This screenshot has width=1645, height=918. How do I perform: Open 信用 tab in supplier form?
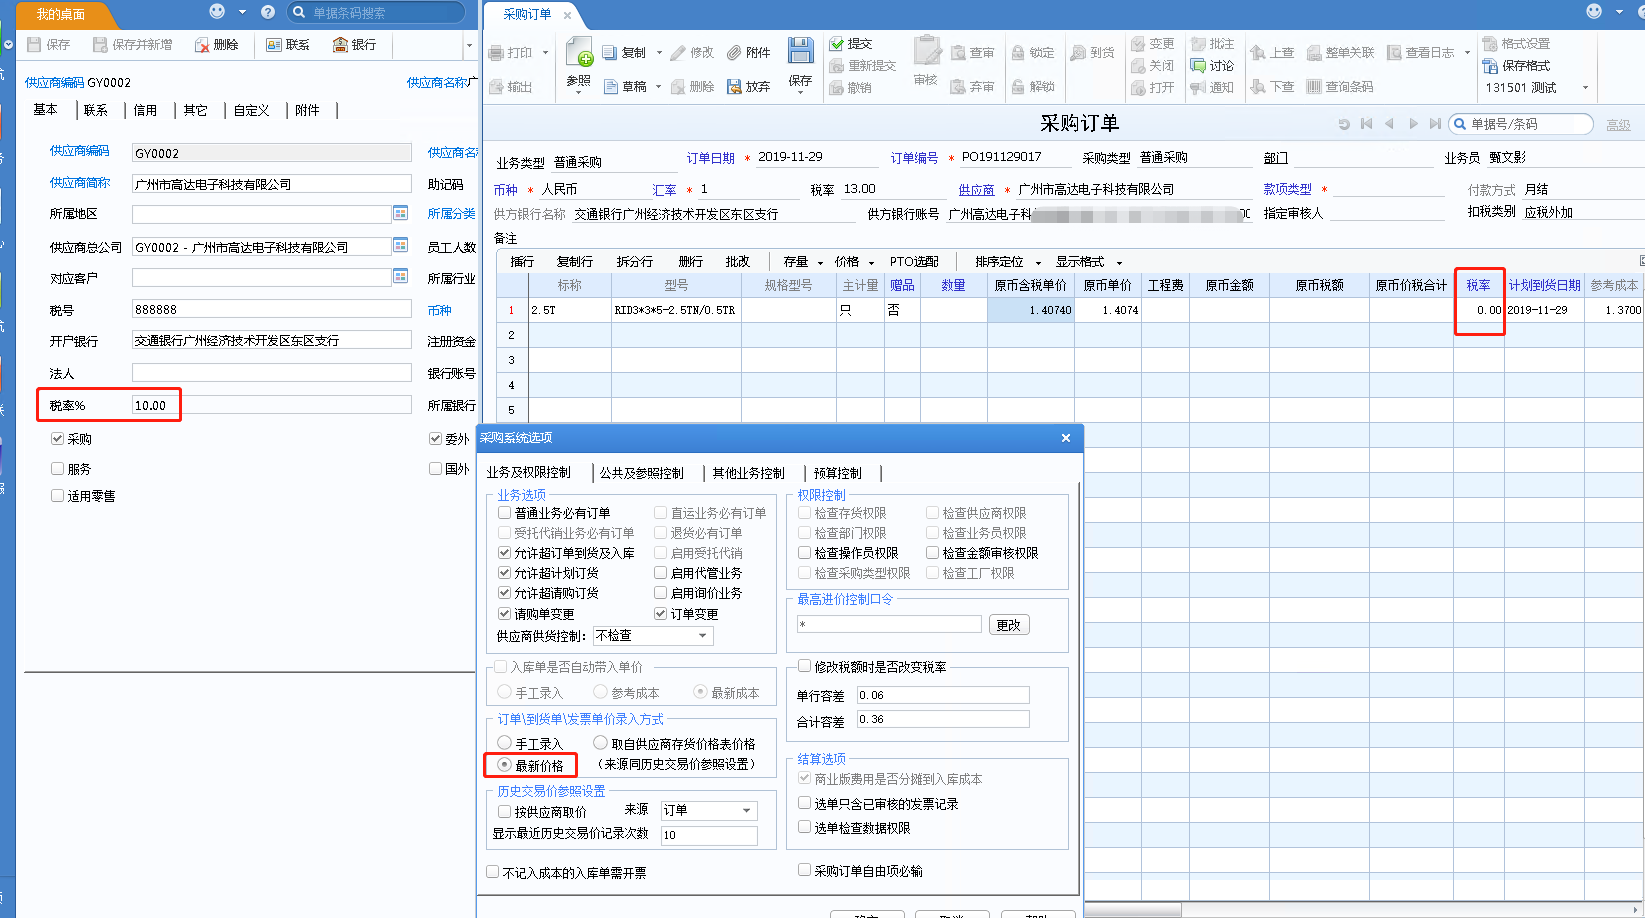(x=145, y=110)
